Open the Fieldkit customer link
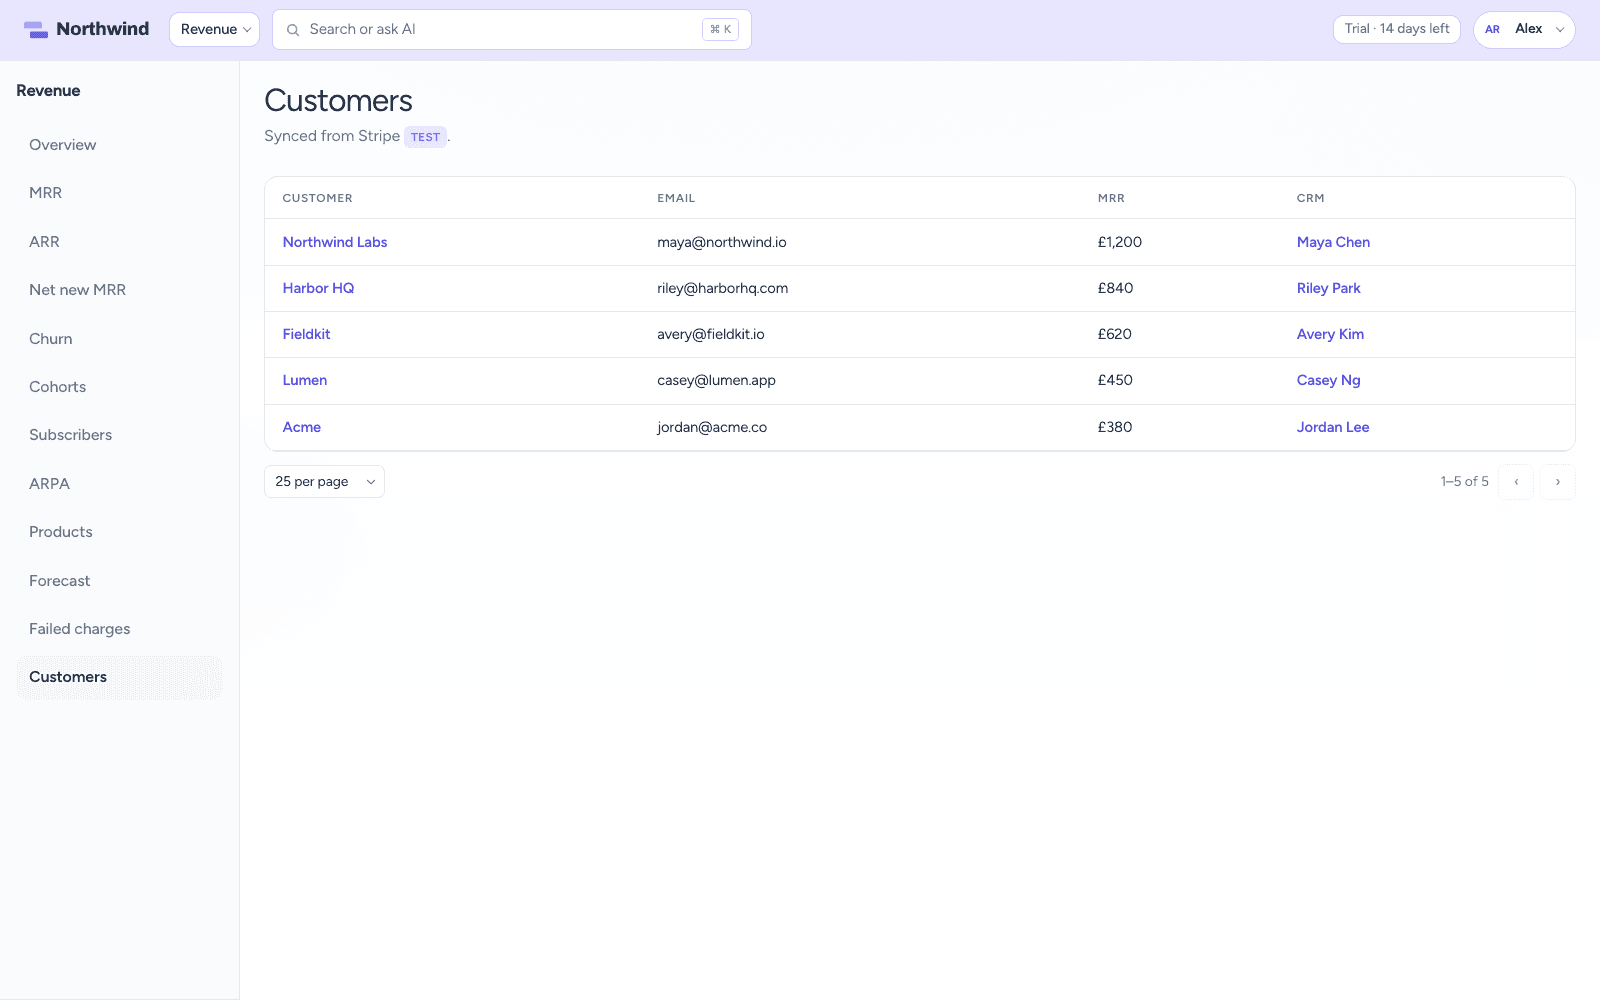This screenshot has height=1000, width=1600. (307, 334)
